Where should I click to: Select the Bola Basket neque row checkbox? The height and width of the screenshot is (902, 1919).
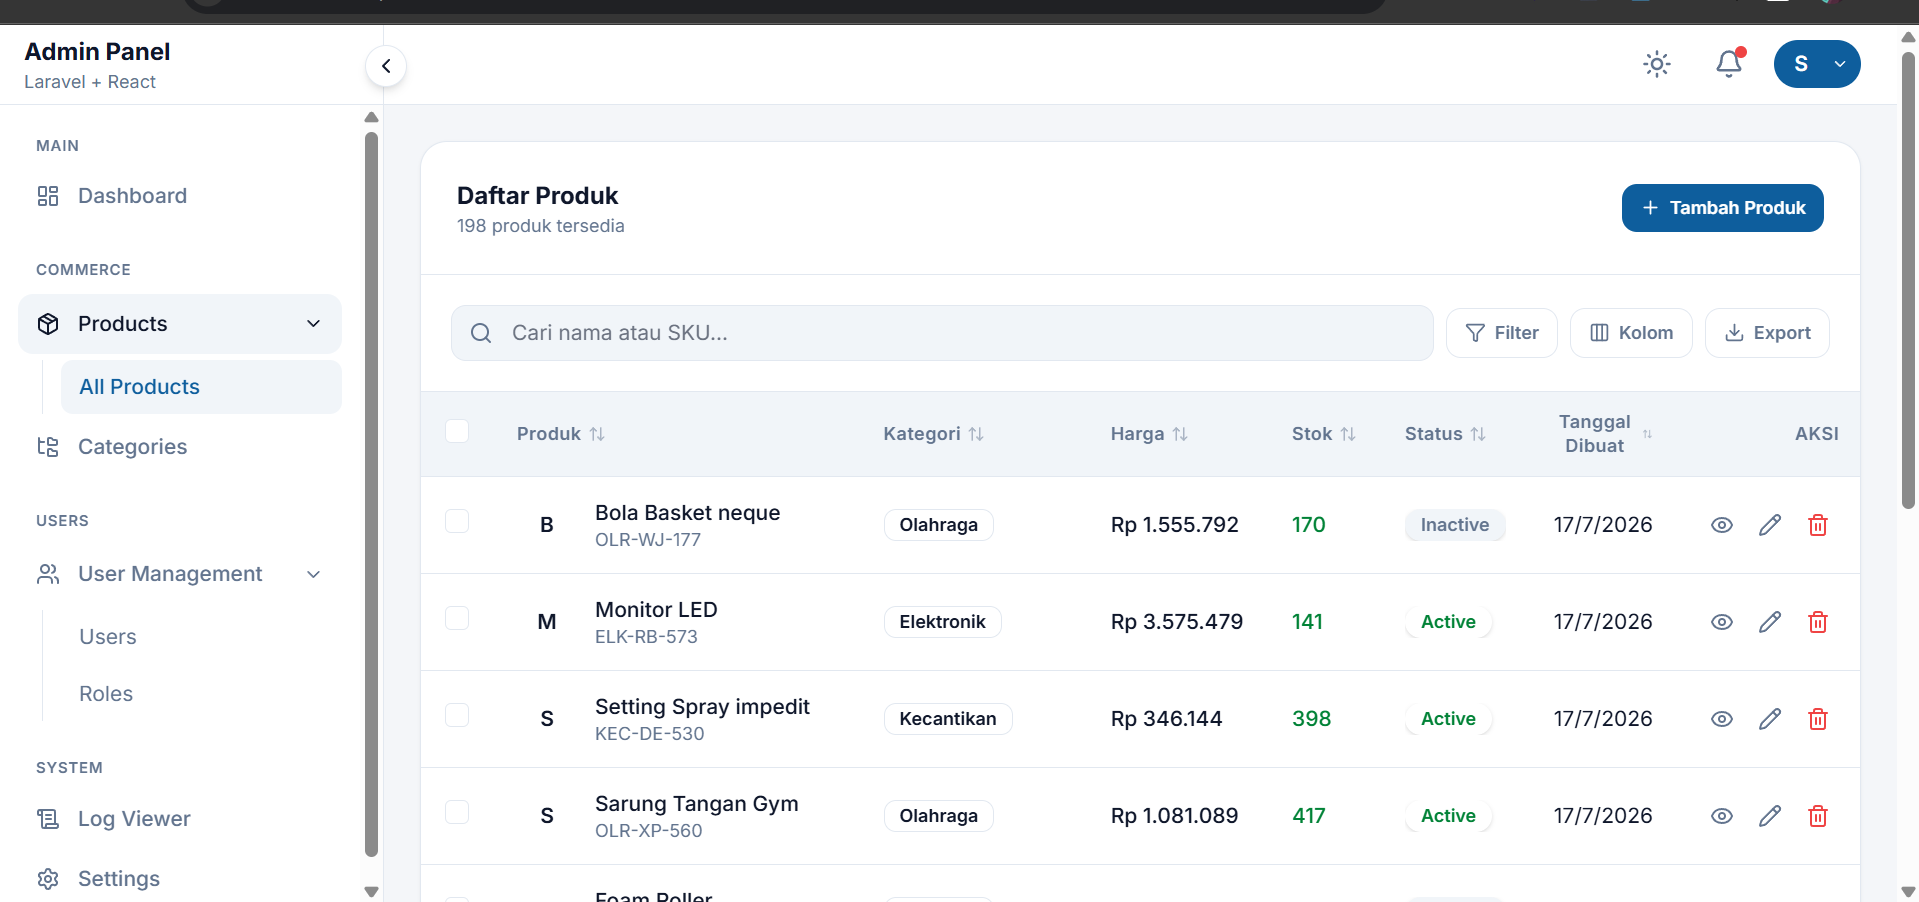click(x=457, y=521)
